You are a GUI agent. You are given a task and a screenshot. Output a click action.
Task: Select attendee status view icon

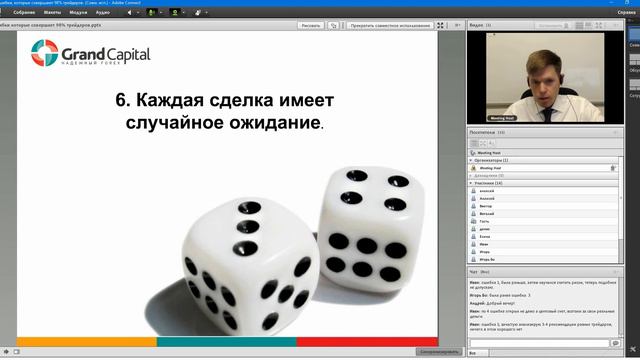[x=491, y=143]
